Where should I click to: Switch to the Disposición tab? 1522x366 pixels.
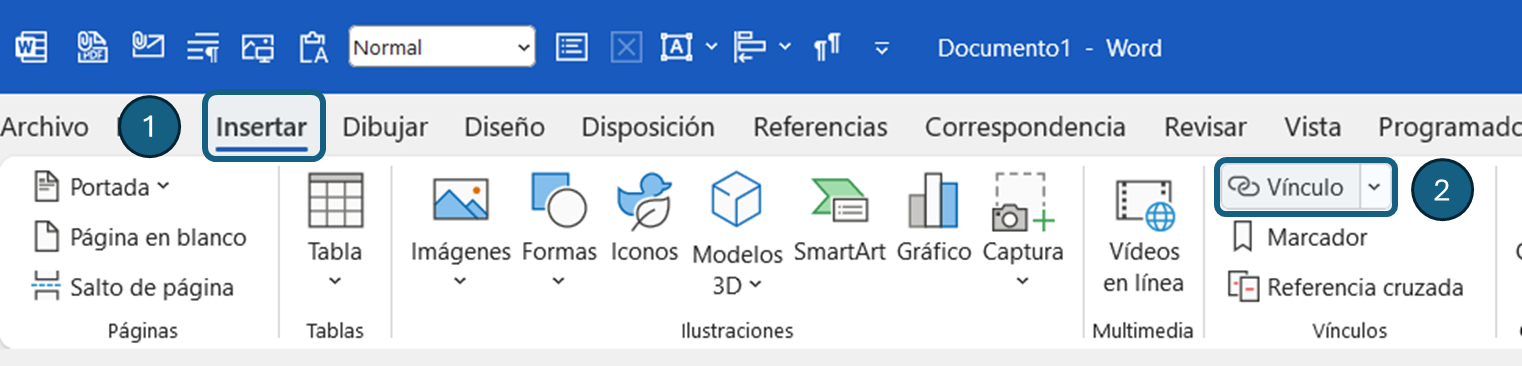pos(648,127)
